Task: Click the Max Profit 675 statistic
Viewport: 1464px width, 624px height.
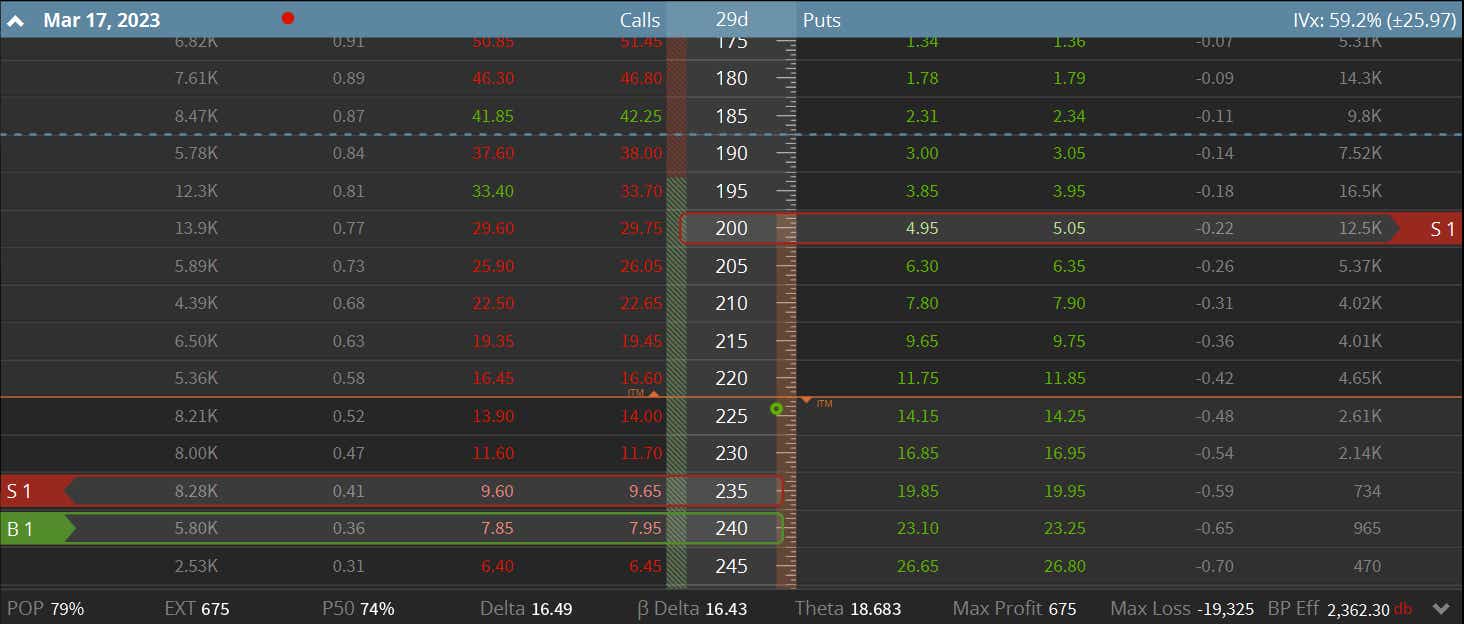Action: 1014,608
